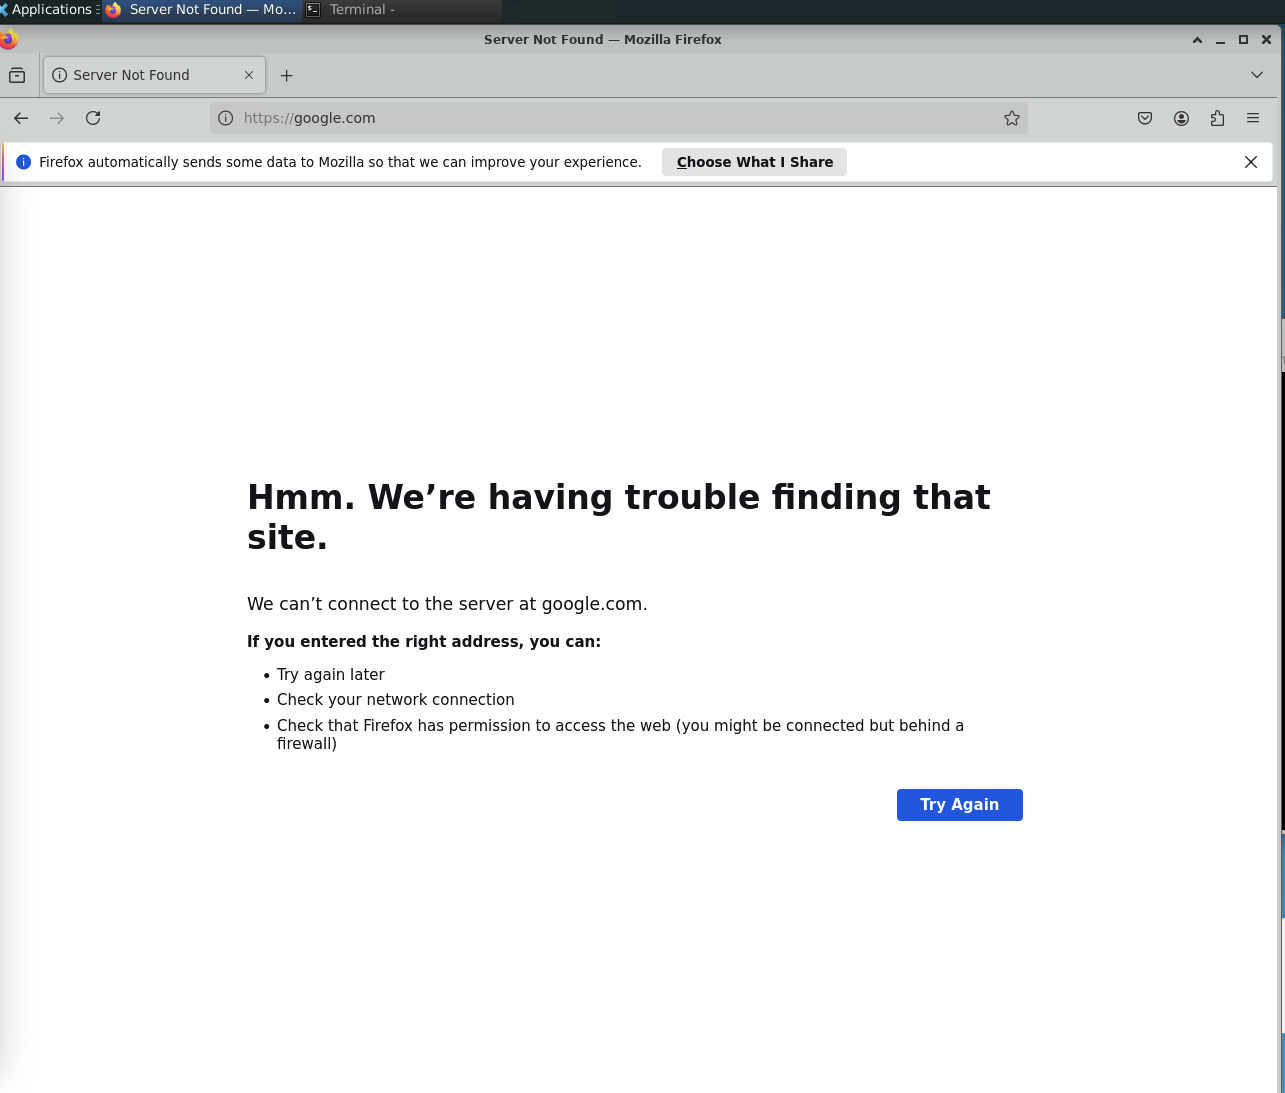The height and width of the screenshot is (1093, 1285).
Task: Open the Extensions puzzle icon
Action: (1217, 118)
